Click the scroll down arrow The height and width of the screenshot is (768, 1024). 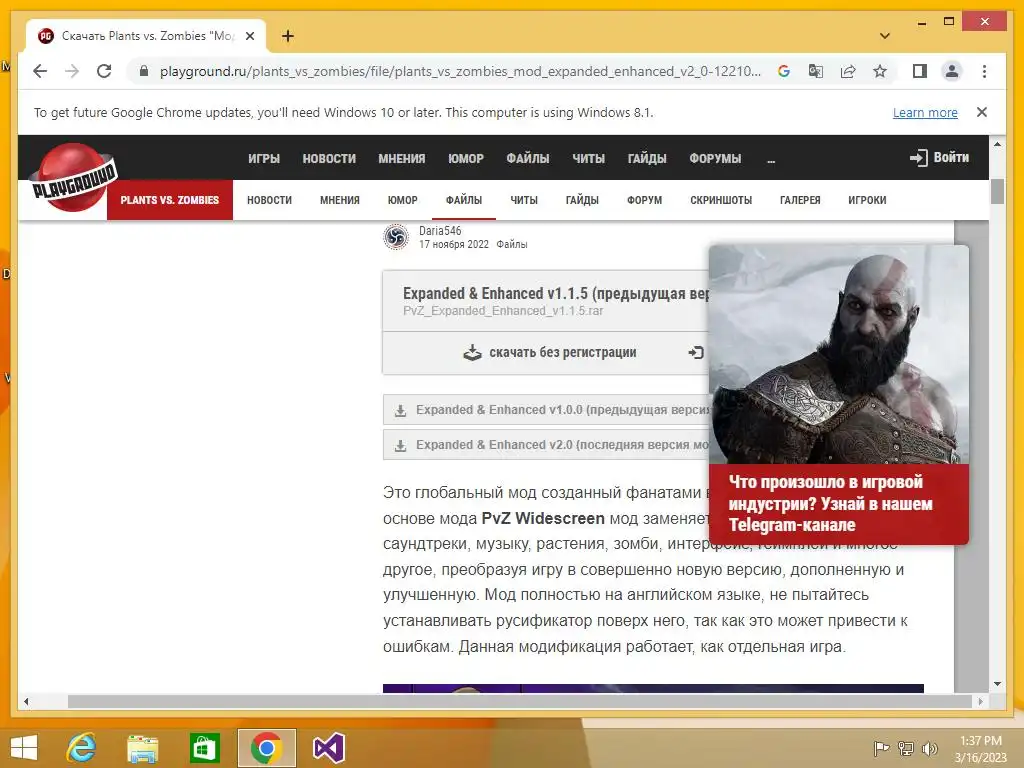[x=997, y=684]
